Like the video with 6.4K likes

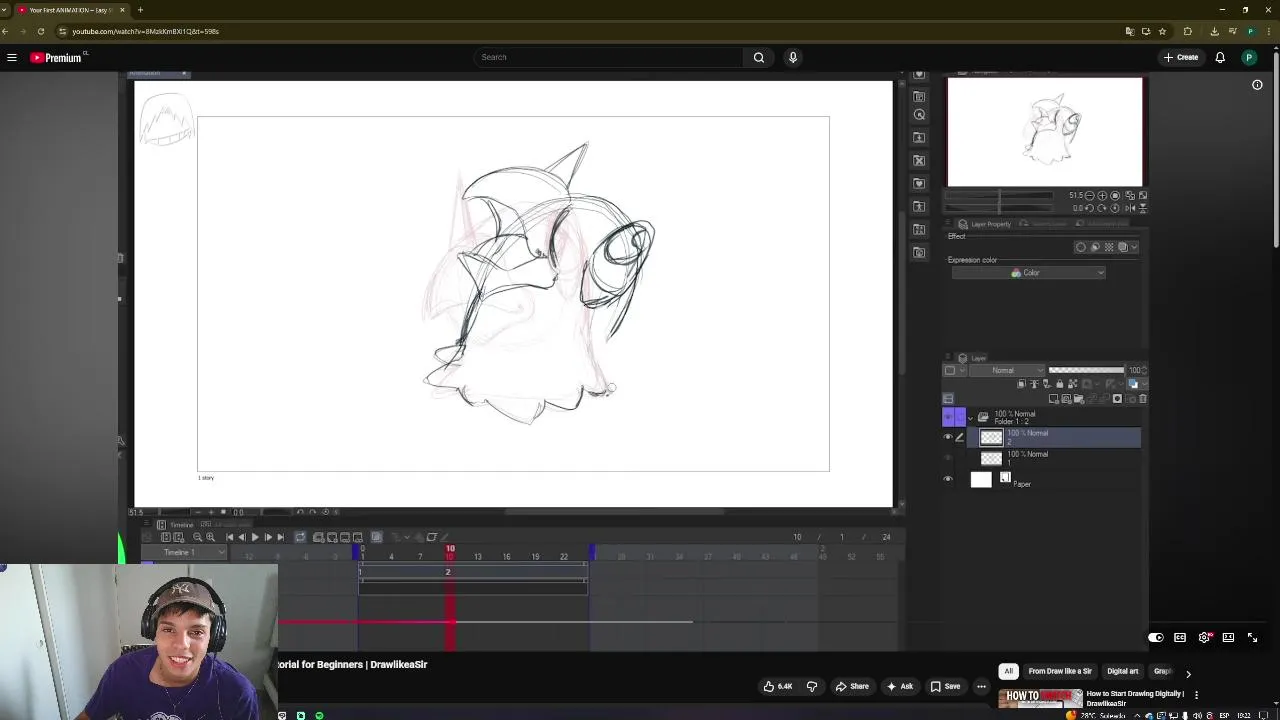778,686
